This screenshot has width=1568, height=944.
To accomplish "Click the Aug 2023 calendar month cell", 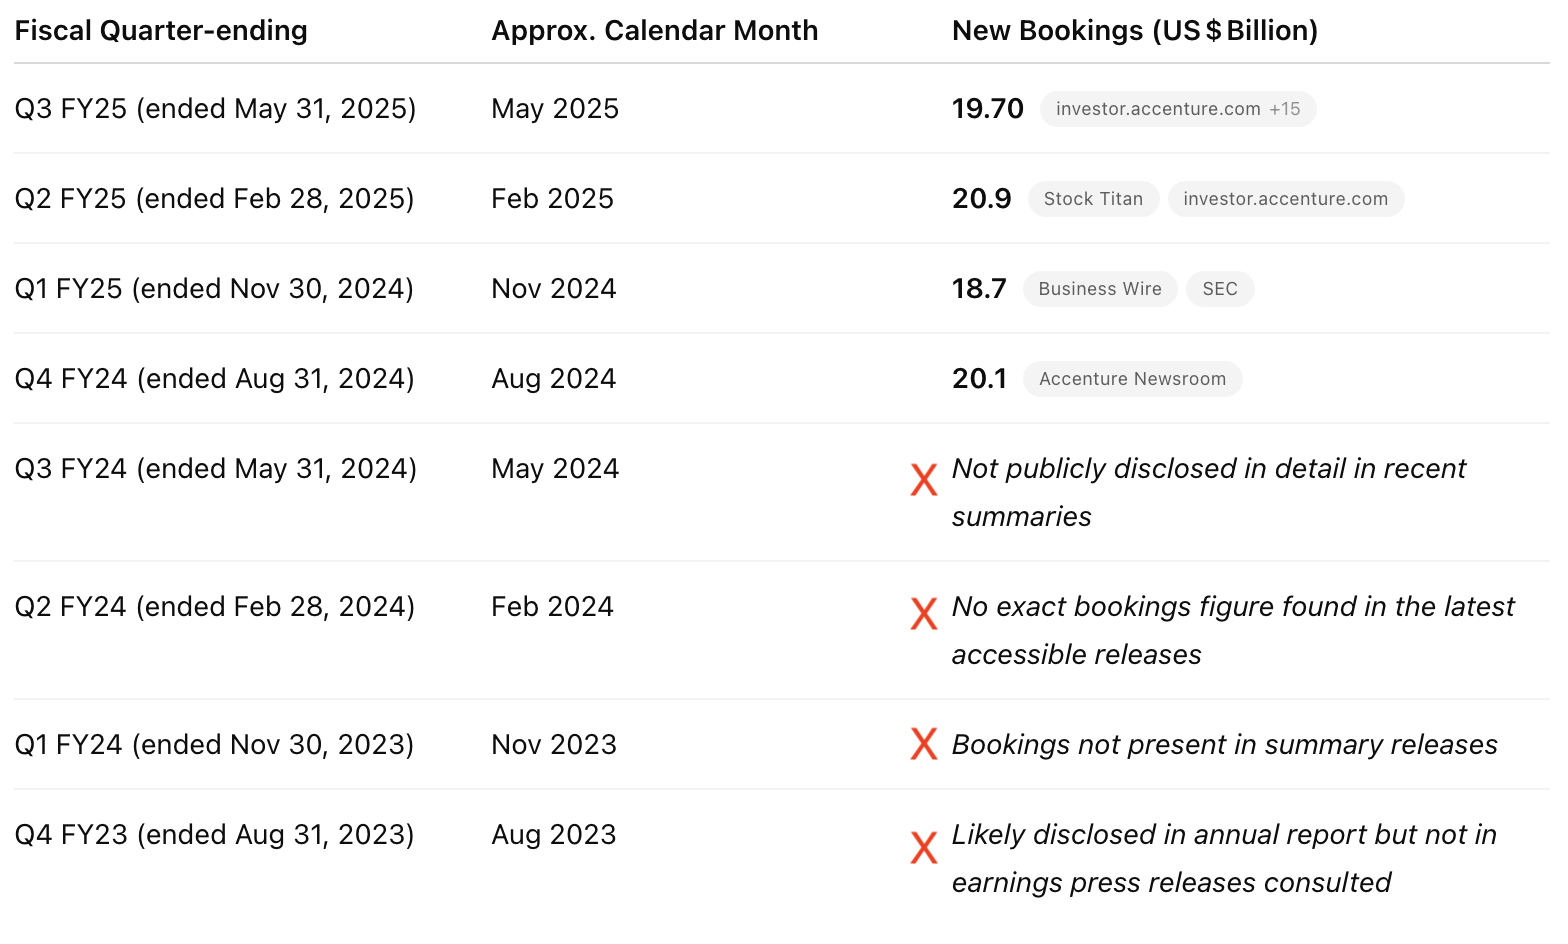I will click(553, 835).
